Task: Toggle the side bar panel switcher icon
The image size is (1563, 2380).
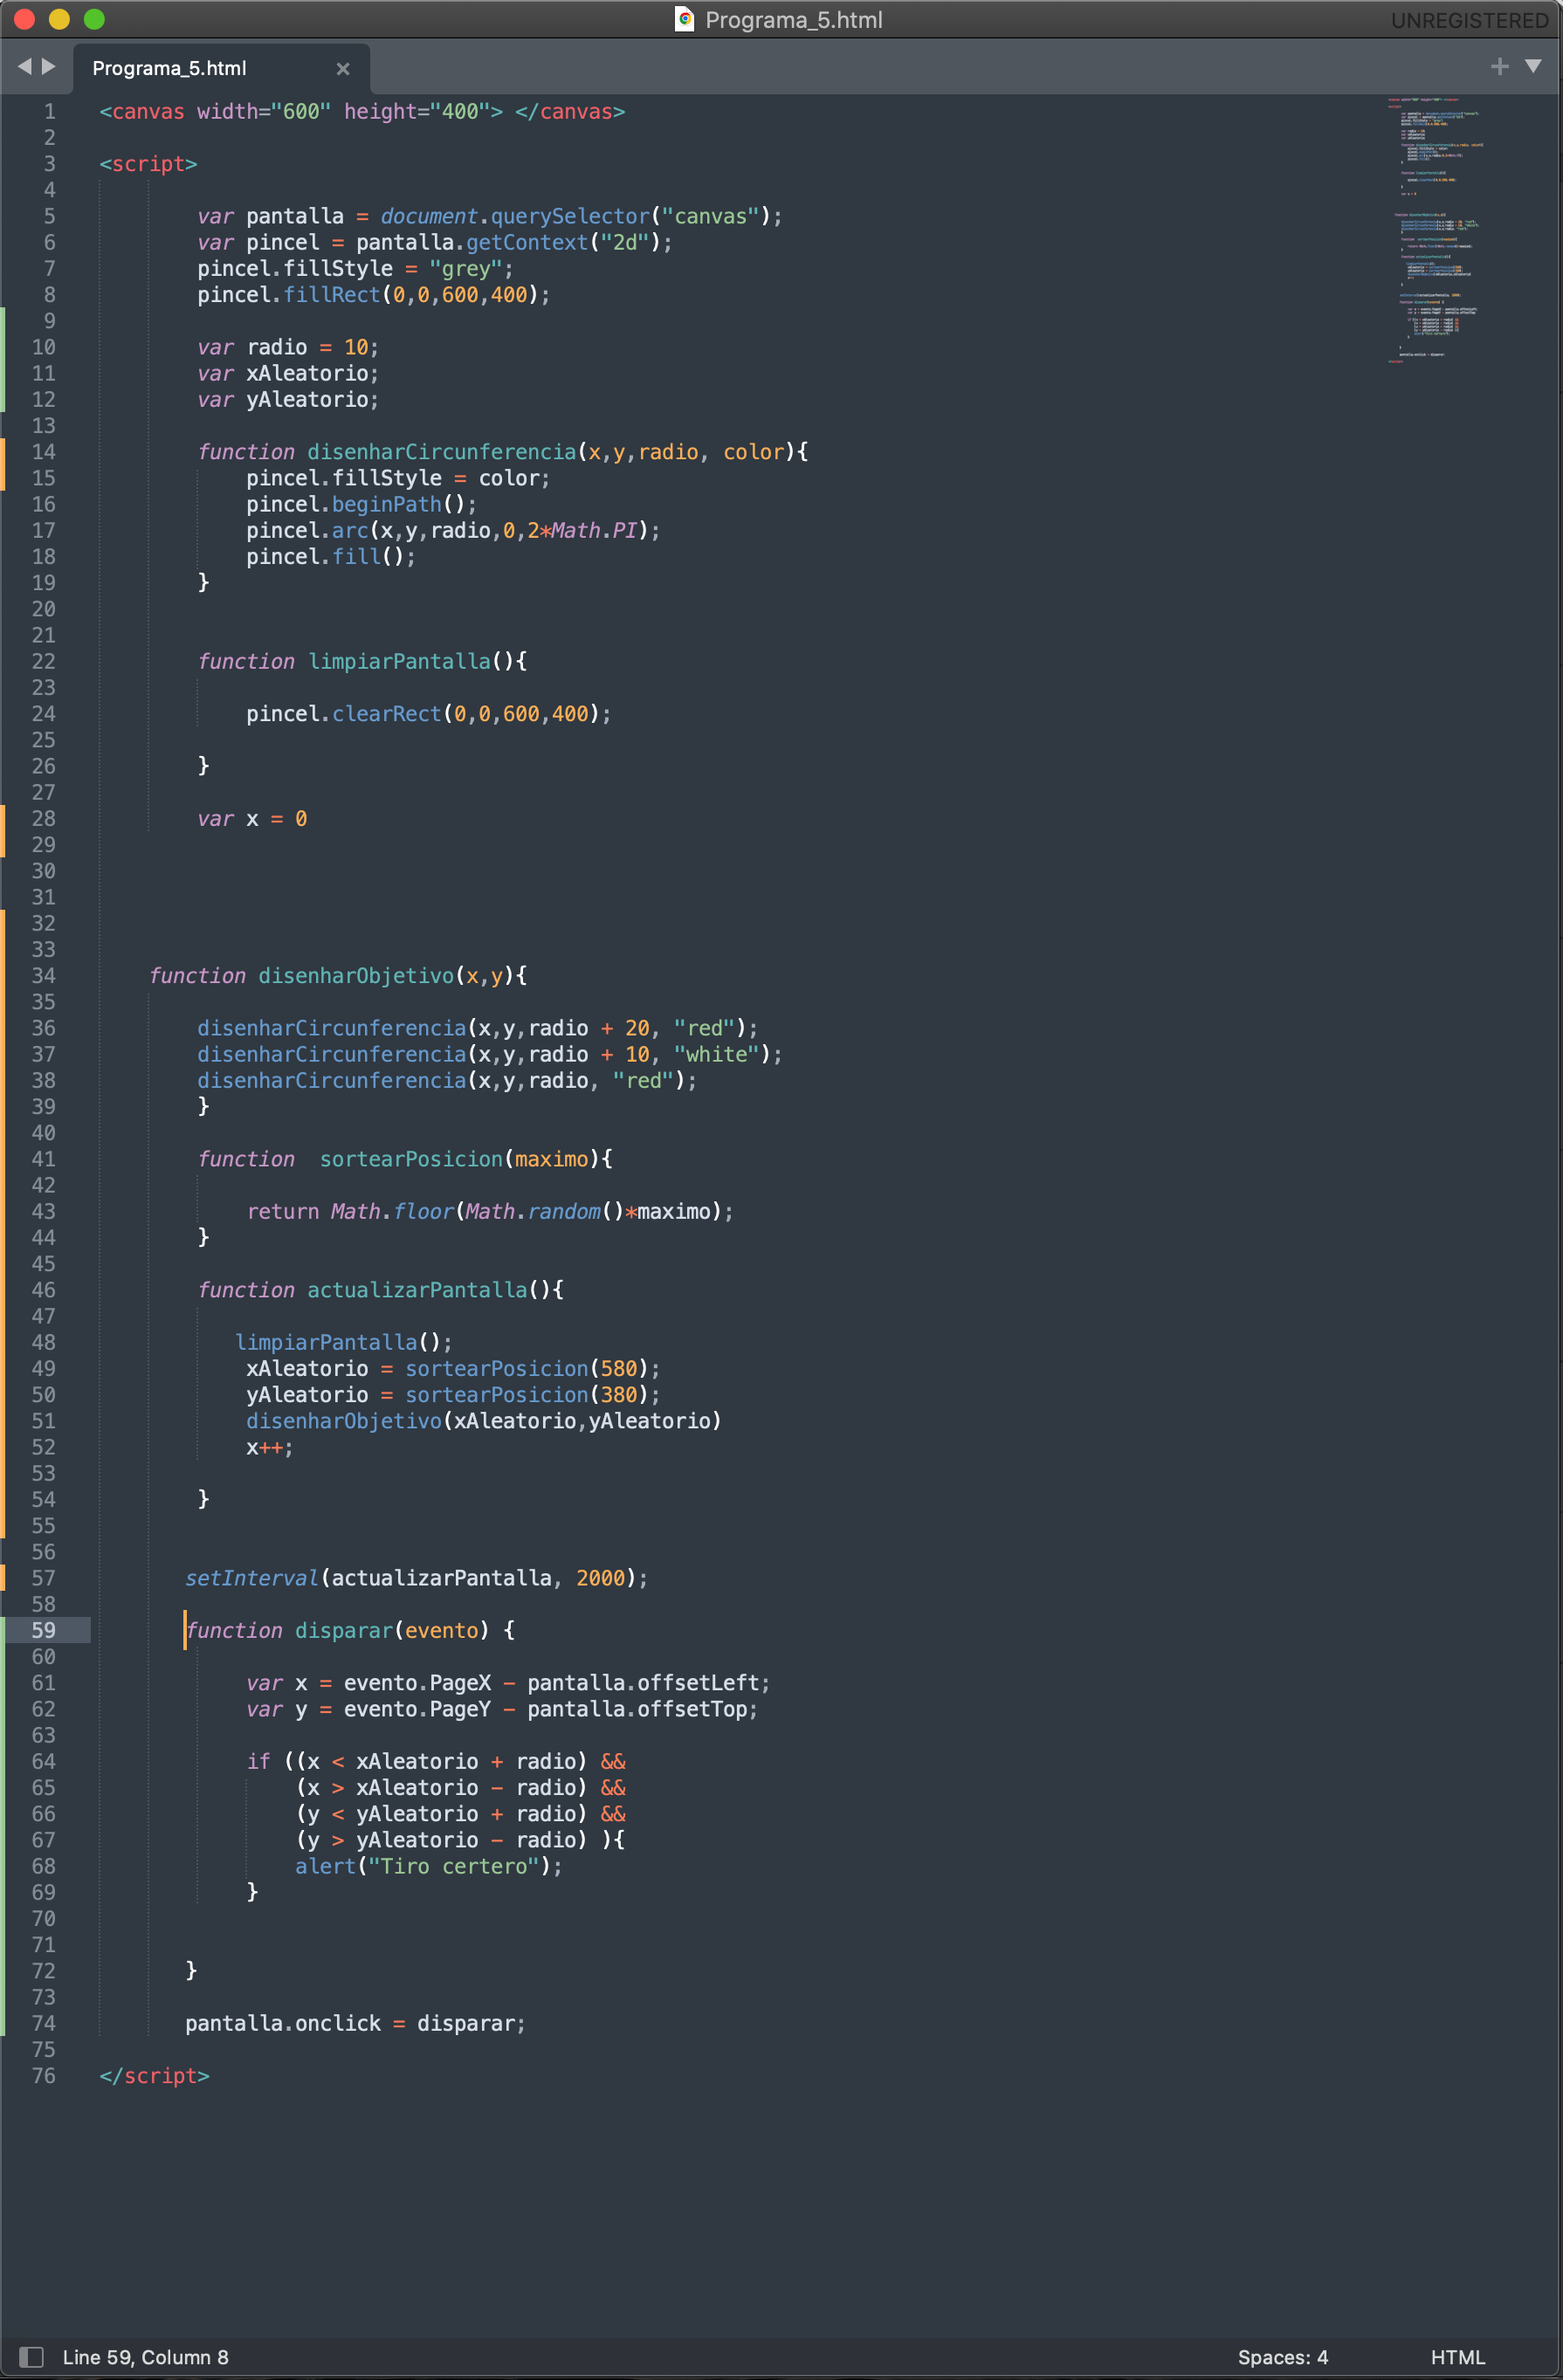Action: [31, 2357]
